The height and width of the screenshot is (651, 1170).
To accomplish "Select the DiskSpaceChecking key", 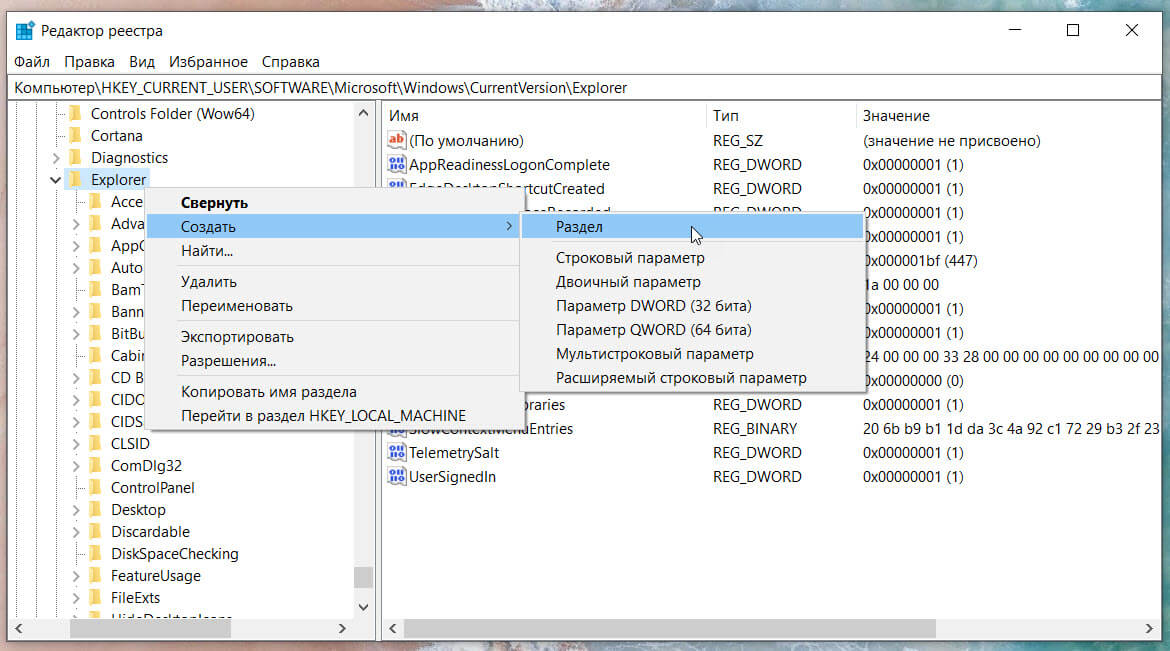I will 175,553.
